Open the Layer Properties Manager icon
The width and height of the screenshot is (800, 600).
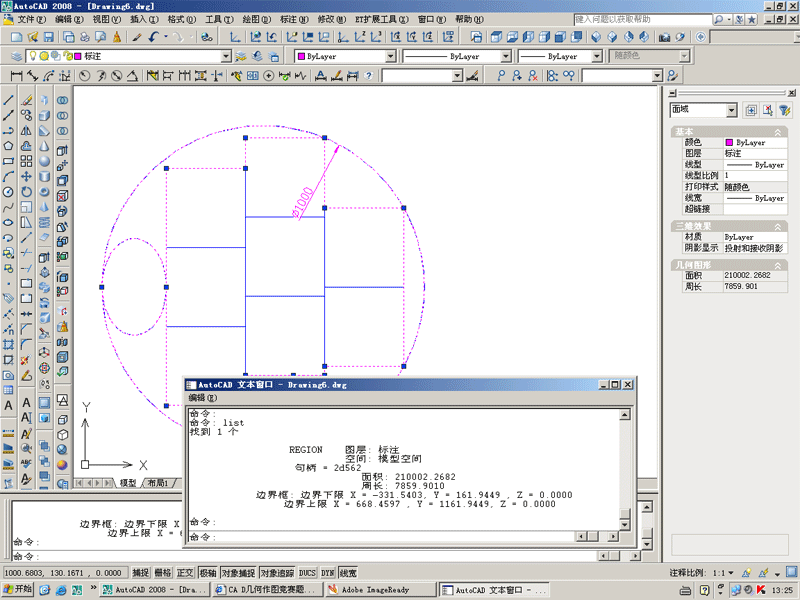[17, 56]
